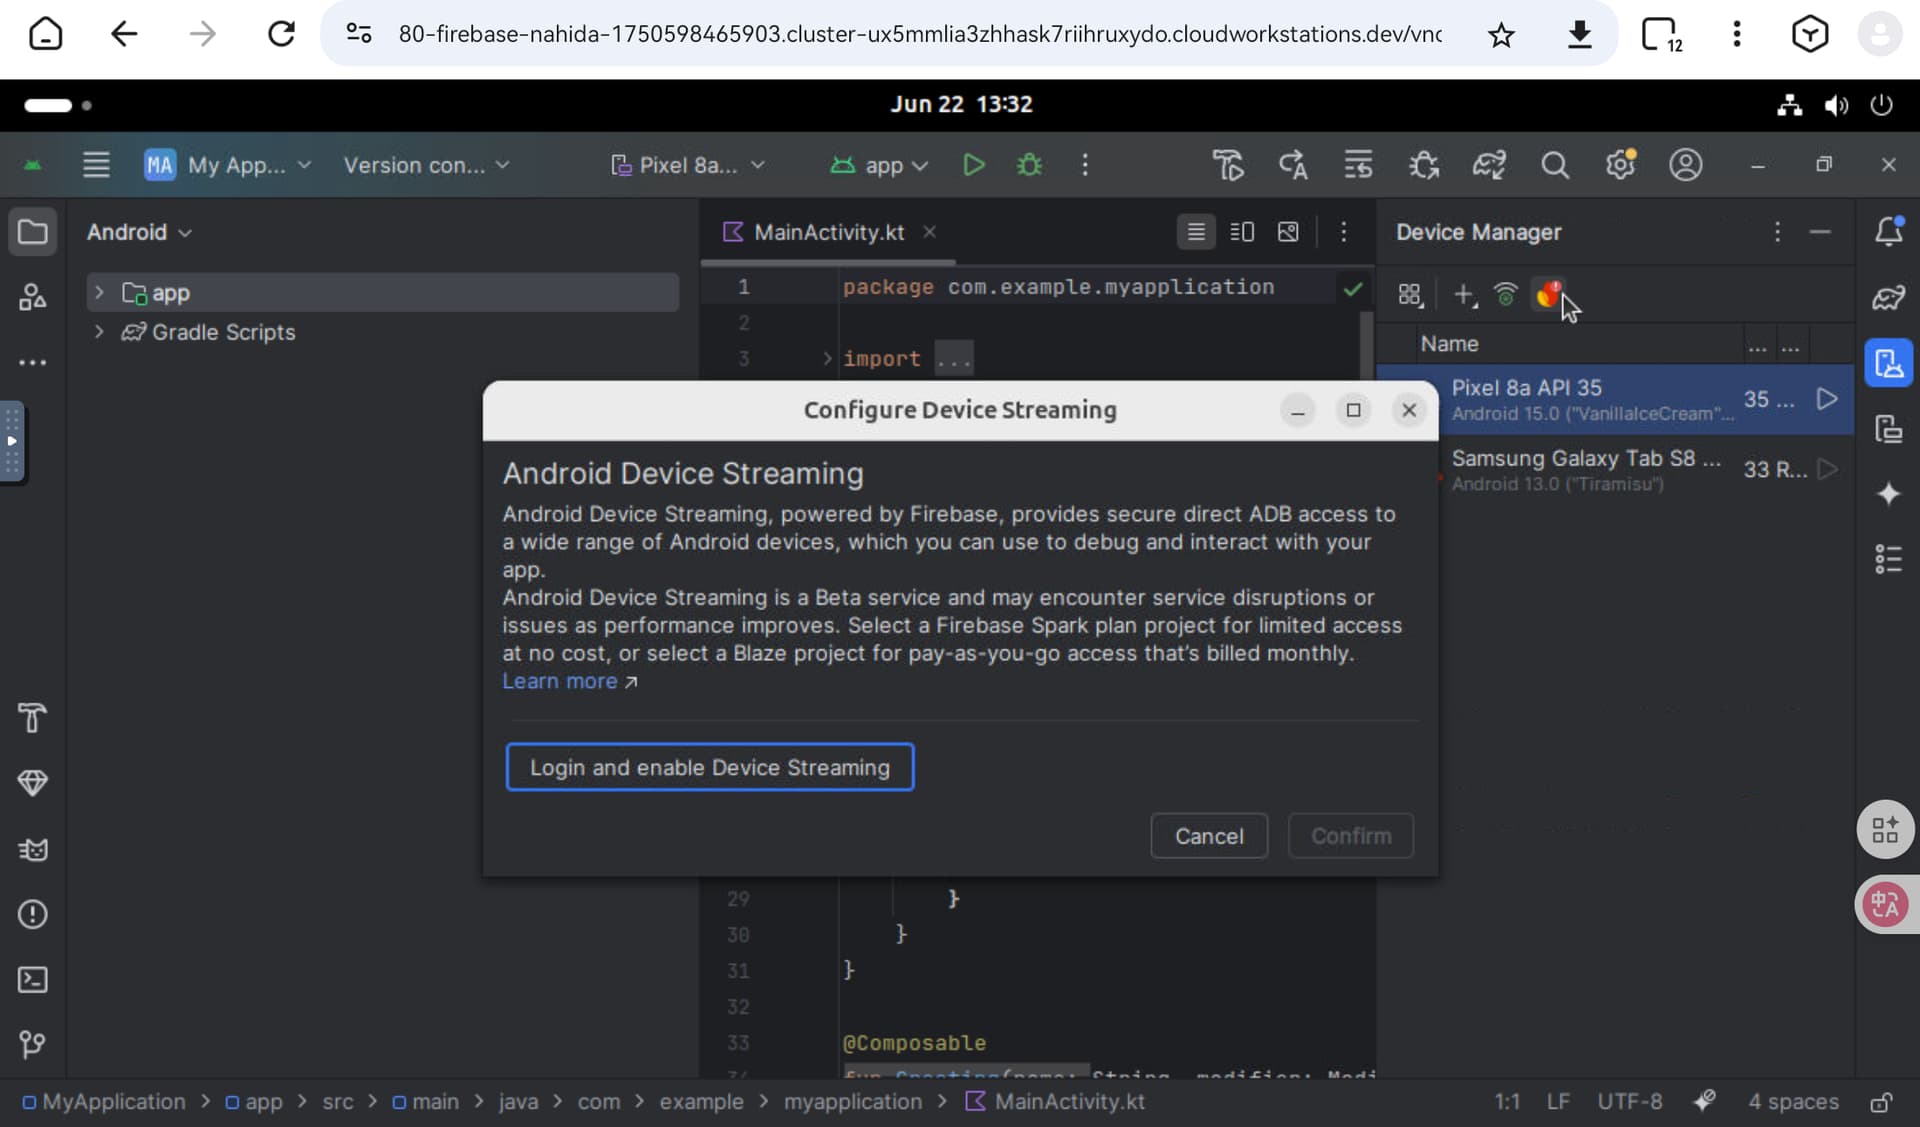Click the Debug app bug icon
The width and height of the screenshot is (1920, 1127).
coord(1029,165)
